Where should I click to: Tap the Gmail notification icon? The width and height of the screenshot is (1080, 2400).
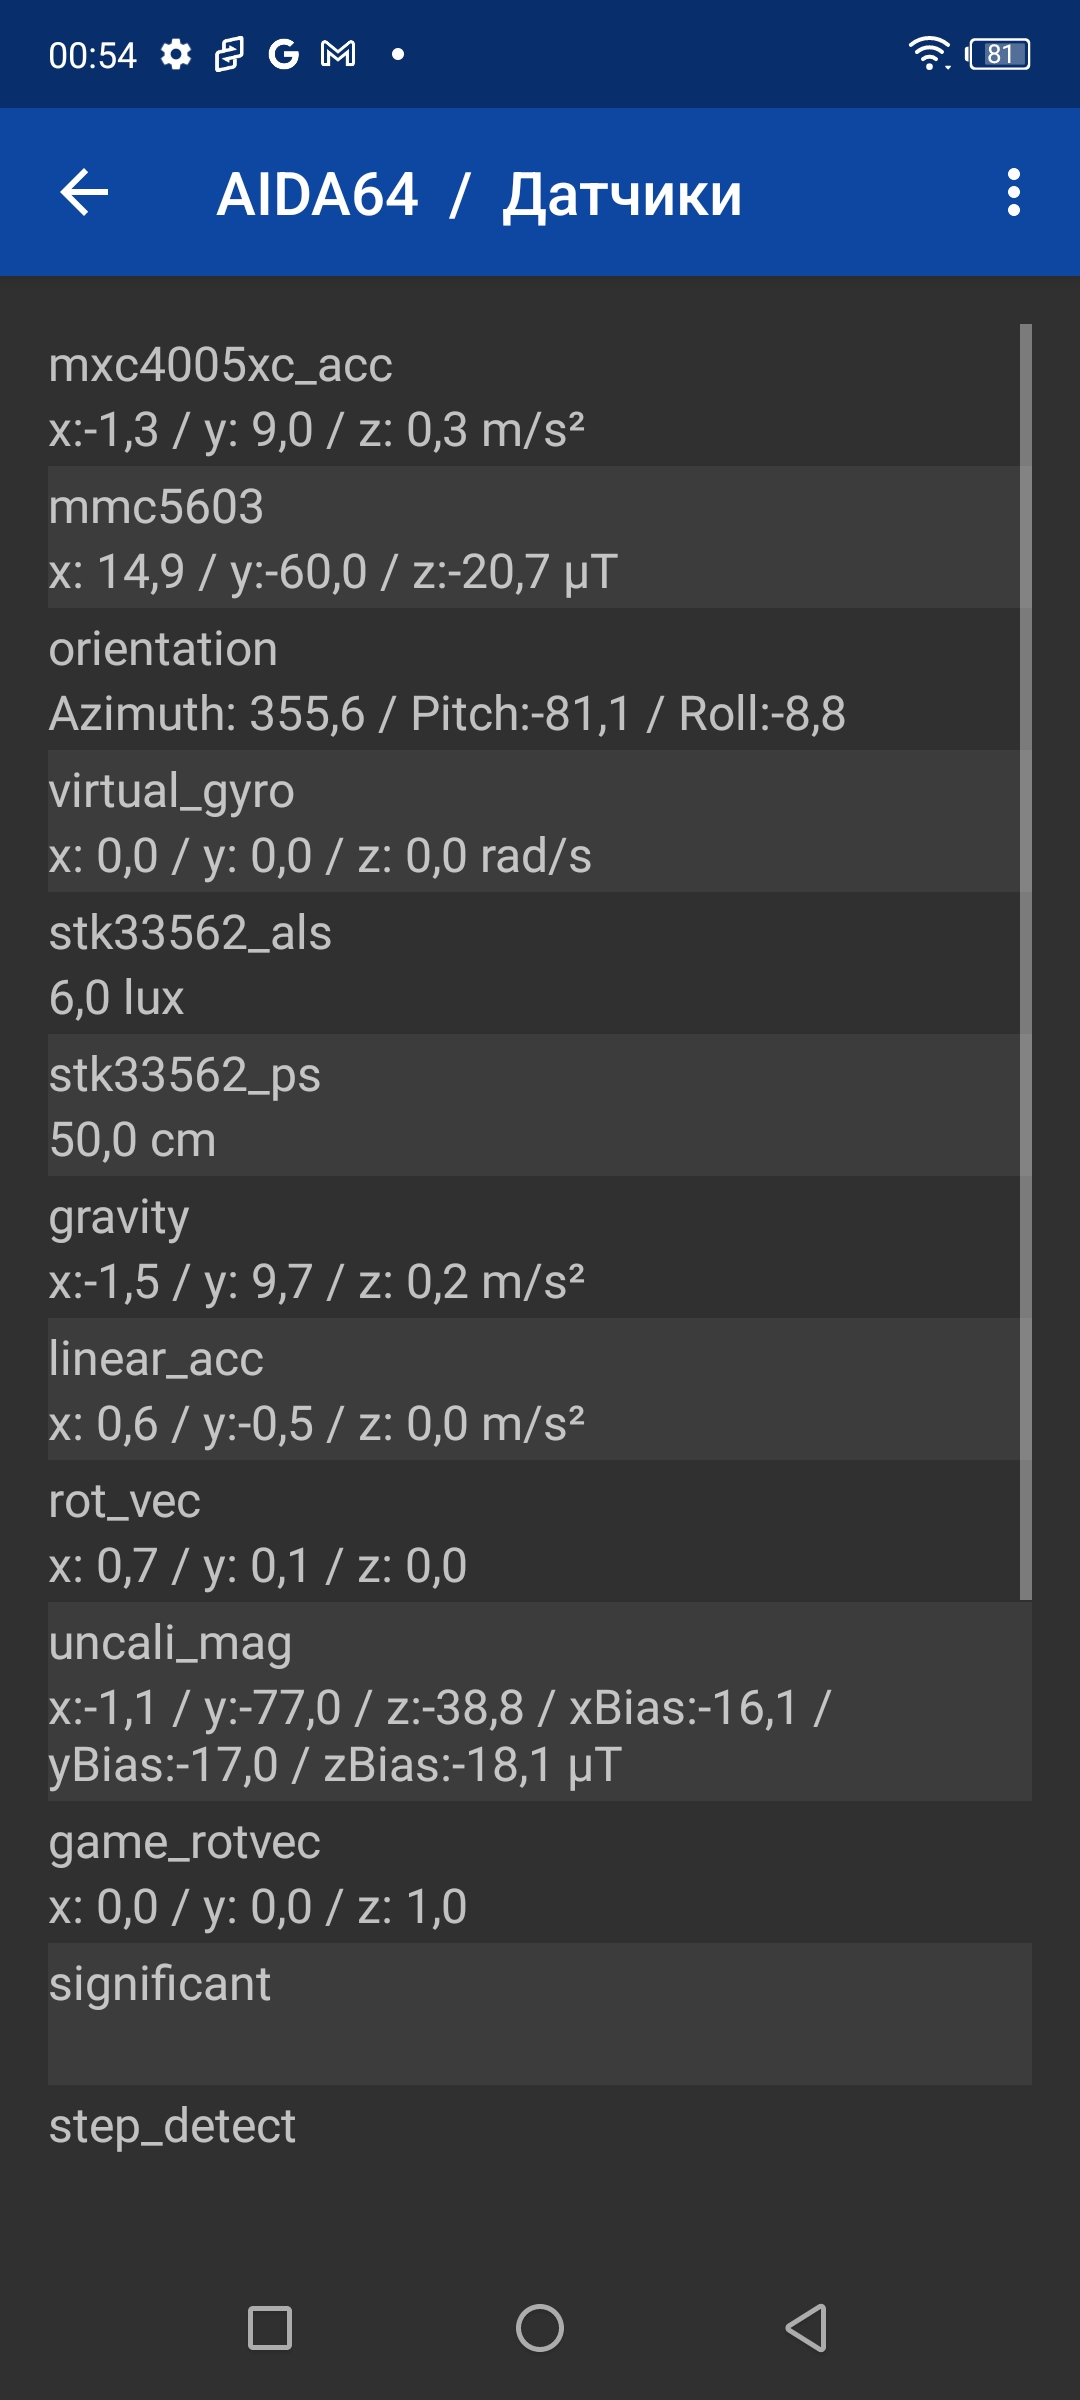(x=338, y=54)
